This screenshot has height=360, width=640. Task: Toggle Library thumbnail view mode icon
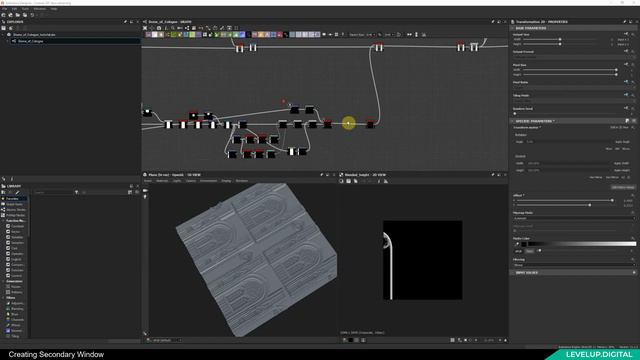click(x=130, y=192)
